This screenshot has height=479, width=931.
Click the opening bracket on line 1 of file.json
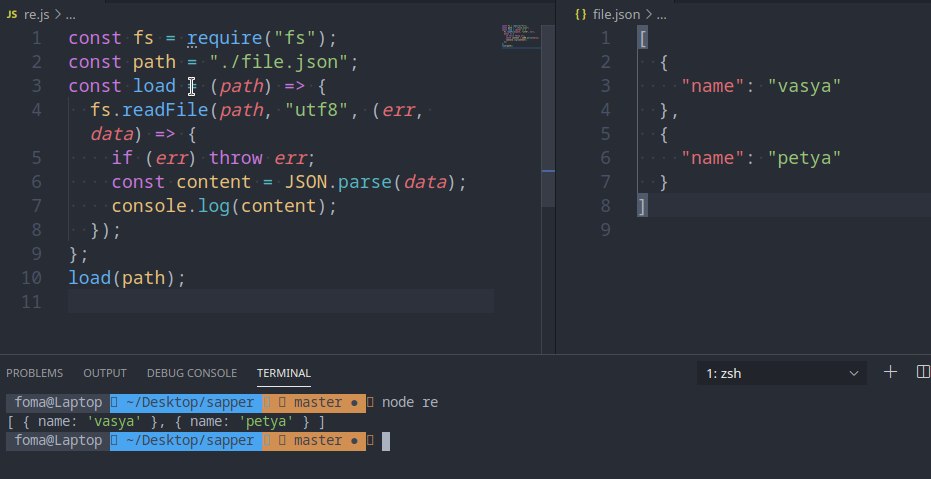642,39
